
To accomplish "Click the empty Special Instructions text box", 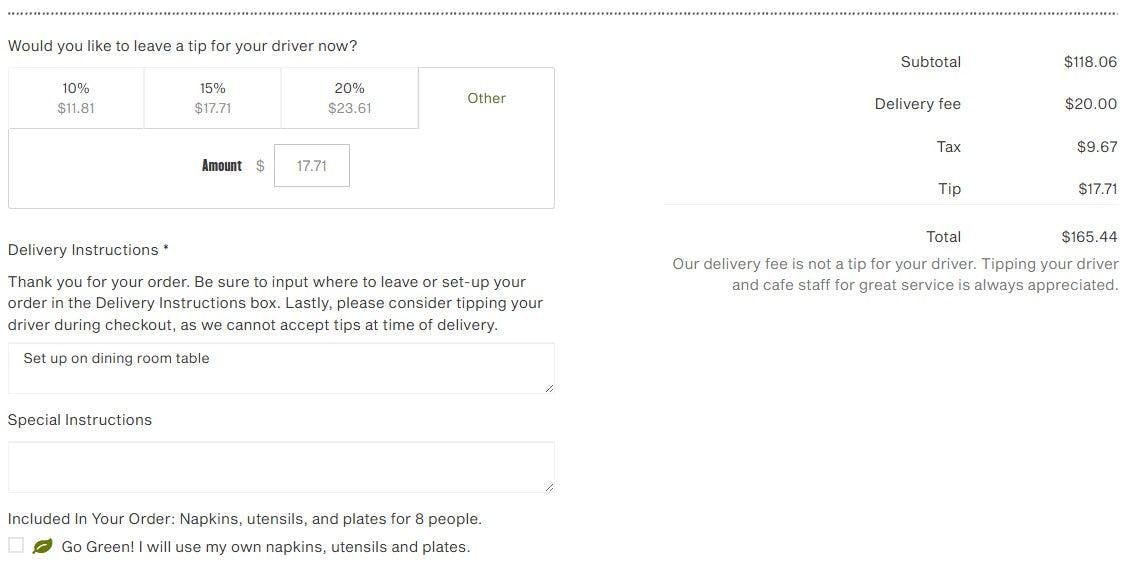I will click(280, 467).
